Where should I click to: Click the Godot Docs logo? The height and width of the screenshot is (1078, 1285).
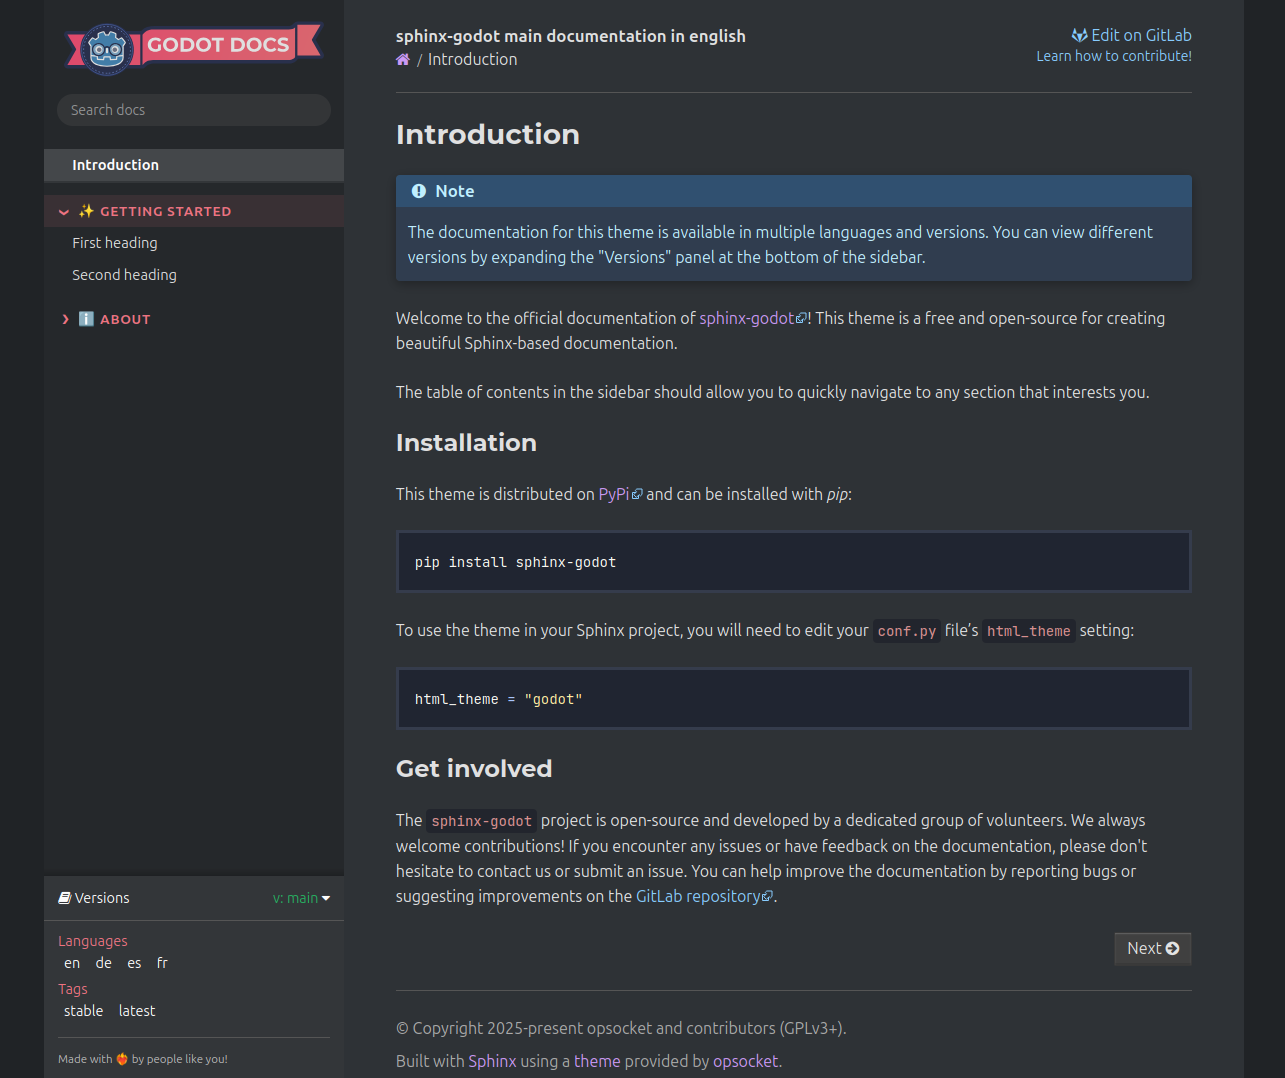pyautogui.click(x=193, y=47)
